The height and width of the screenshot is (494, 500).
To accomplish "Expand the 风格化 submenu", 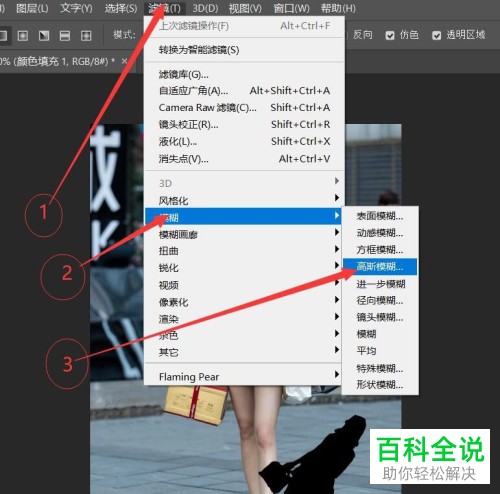I will pyautogui.click(x=244, y=200).
